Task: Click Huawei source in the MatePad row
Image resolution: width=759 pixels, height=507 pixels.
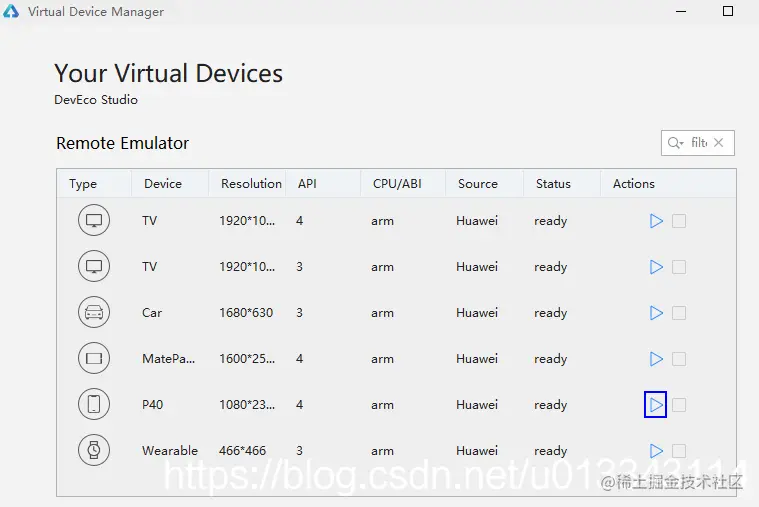Action: [477, 359]
